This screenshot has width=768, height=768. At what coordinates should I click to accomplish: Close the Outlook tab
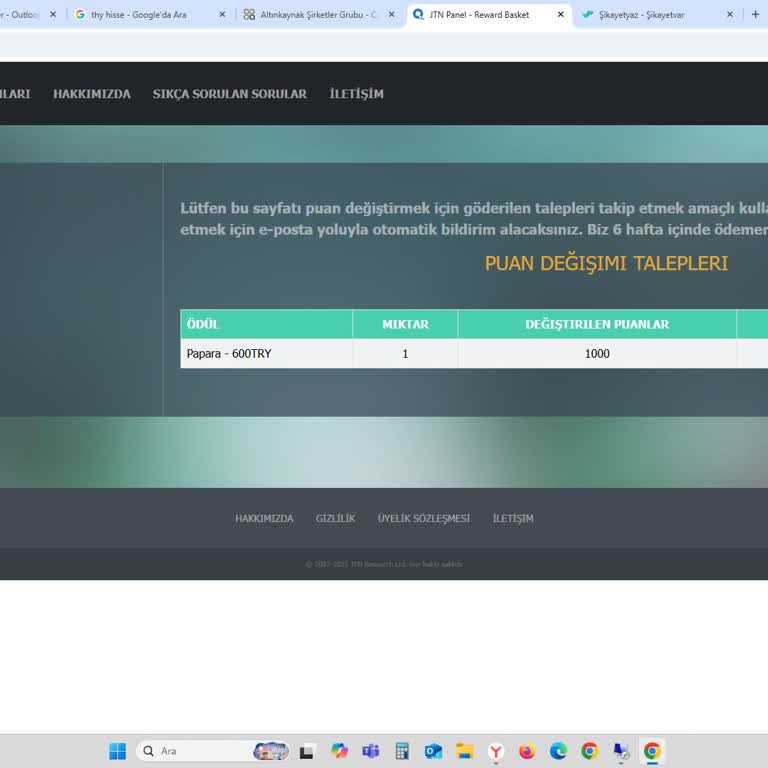pos(53,15)
